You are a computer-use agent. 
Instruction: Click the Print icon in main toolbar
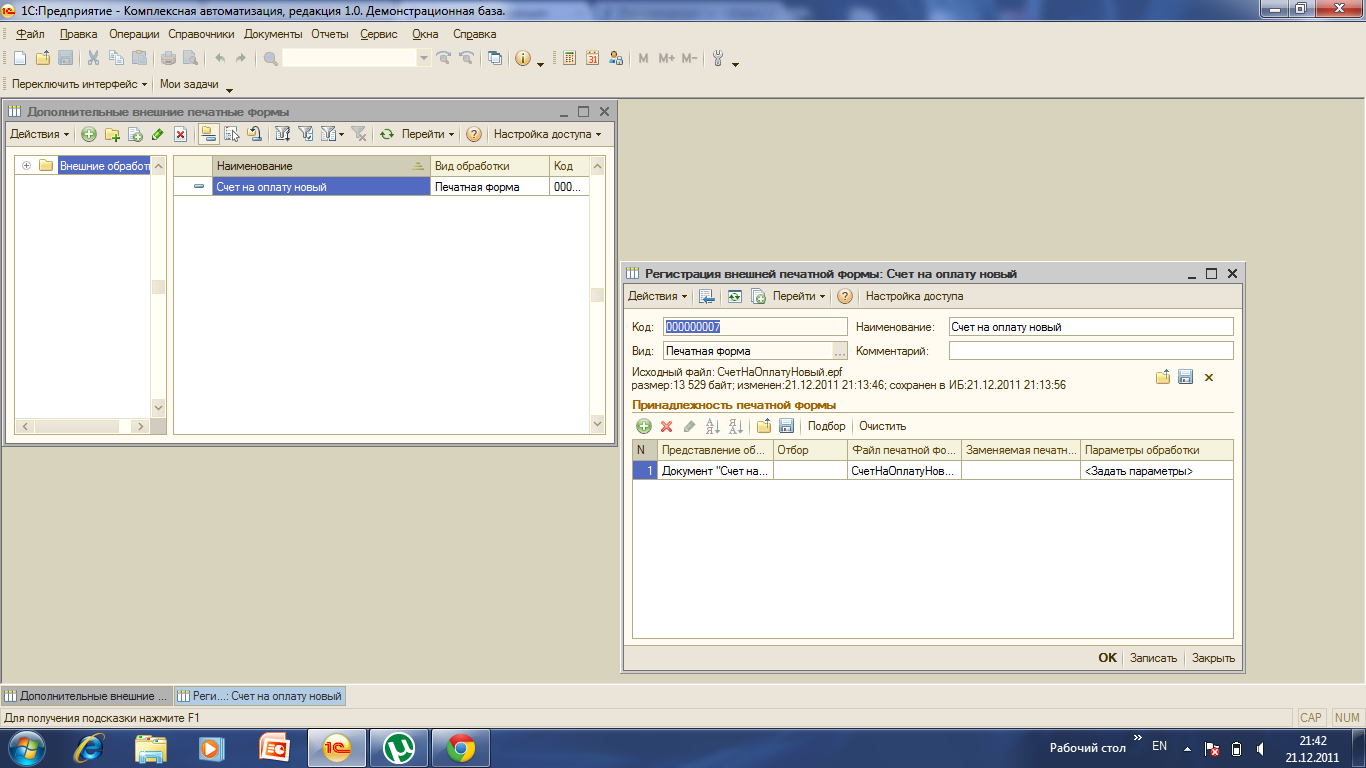coord(169,58)
